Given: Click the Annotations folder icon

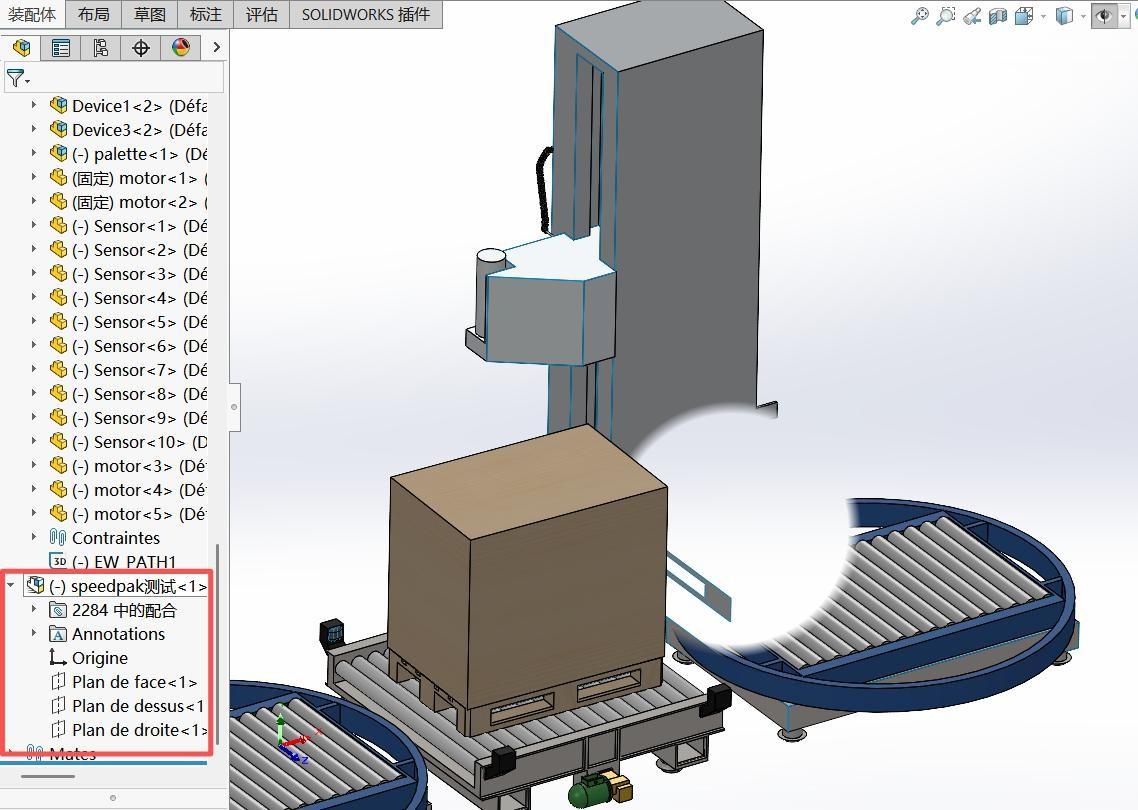Looking at the screenshot, I should click(58, 633).
